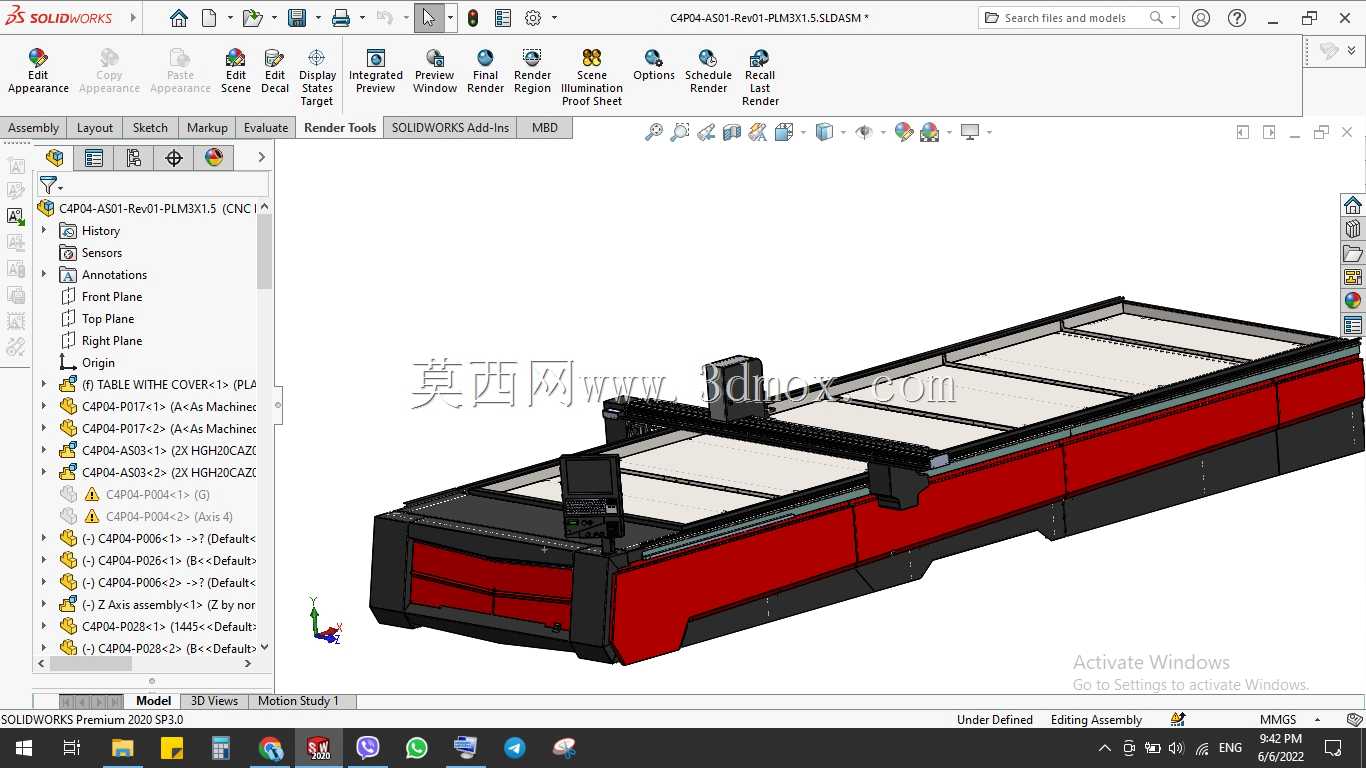Launch the Edit Decal tool
The width and height of the screenshot is (1366, 768).
(275, 71)
